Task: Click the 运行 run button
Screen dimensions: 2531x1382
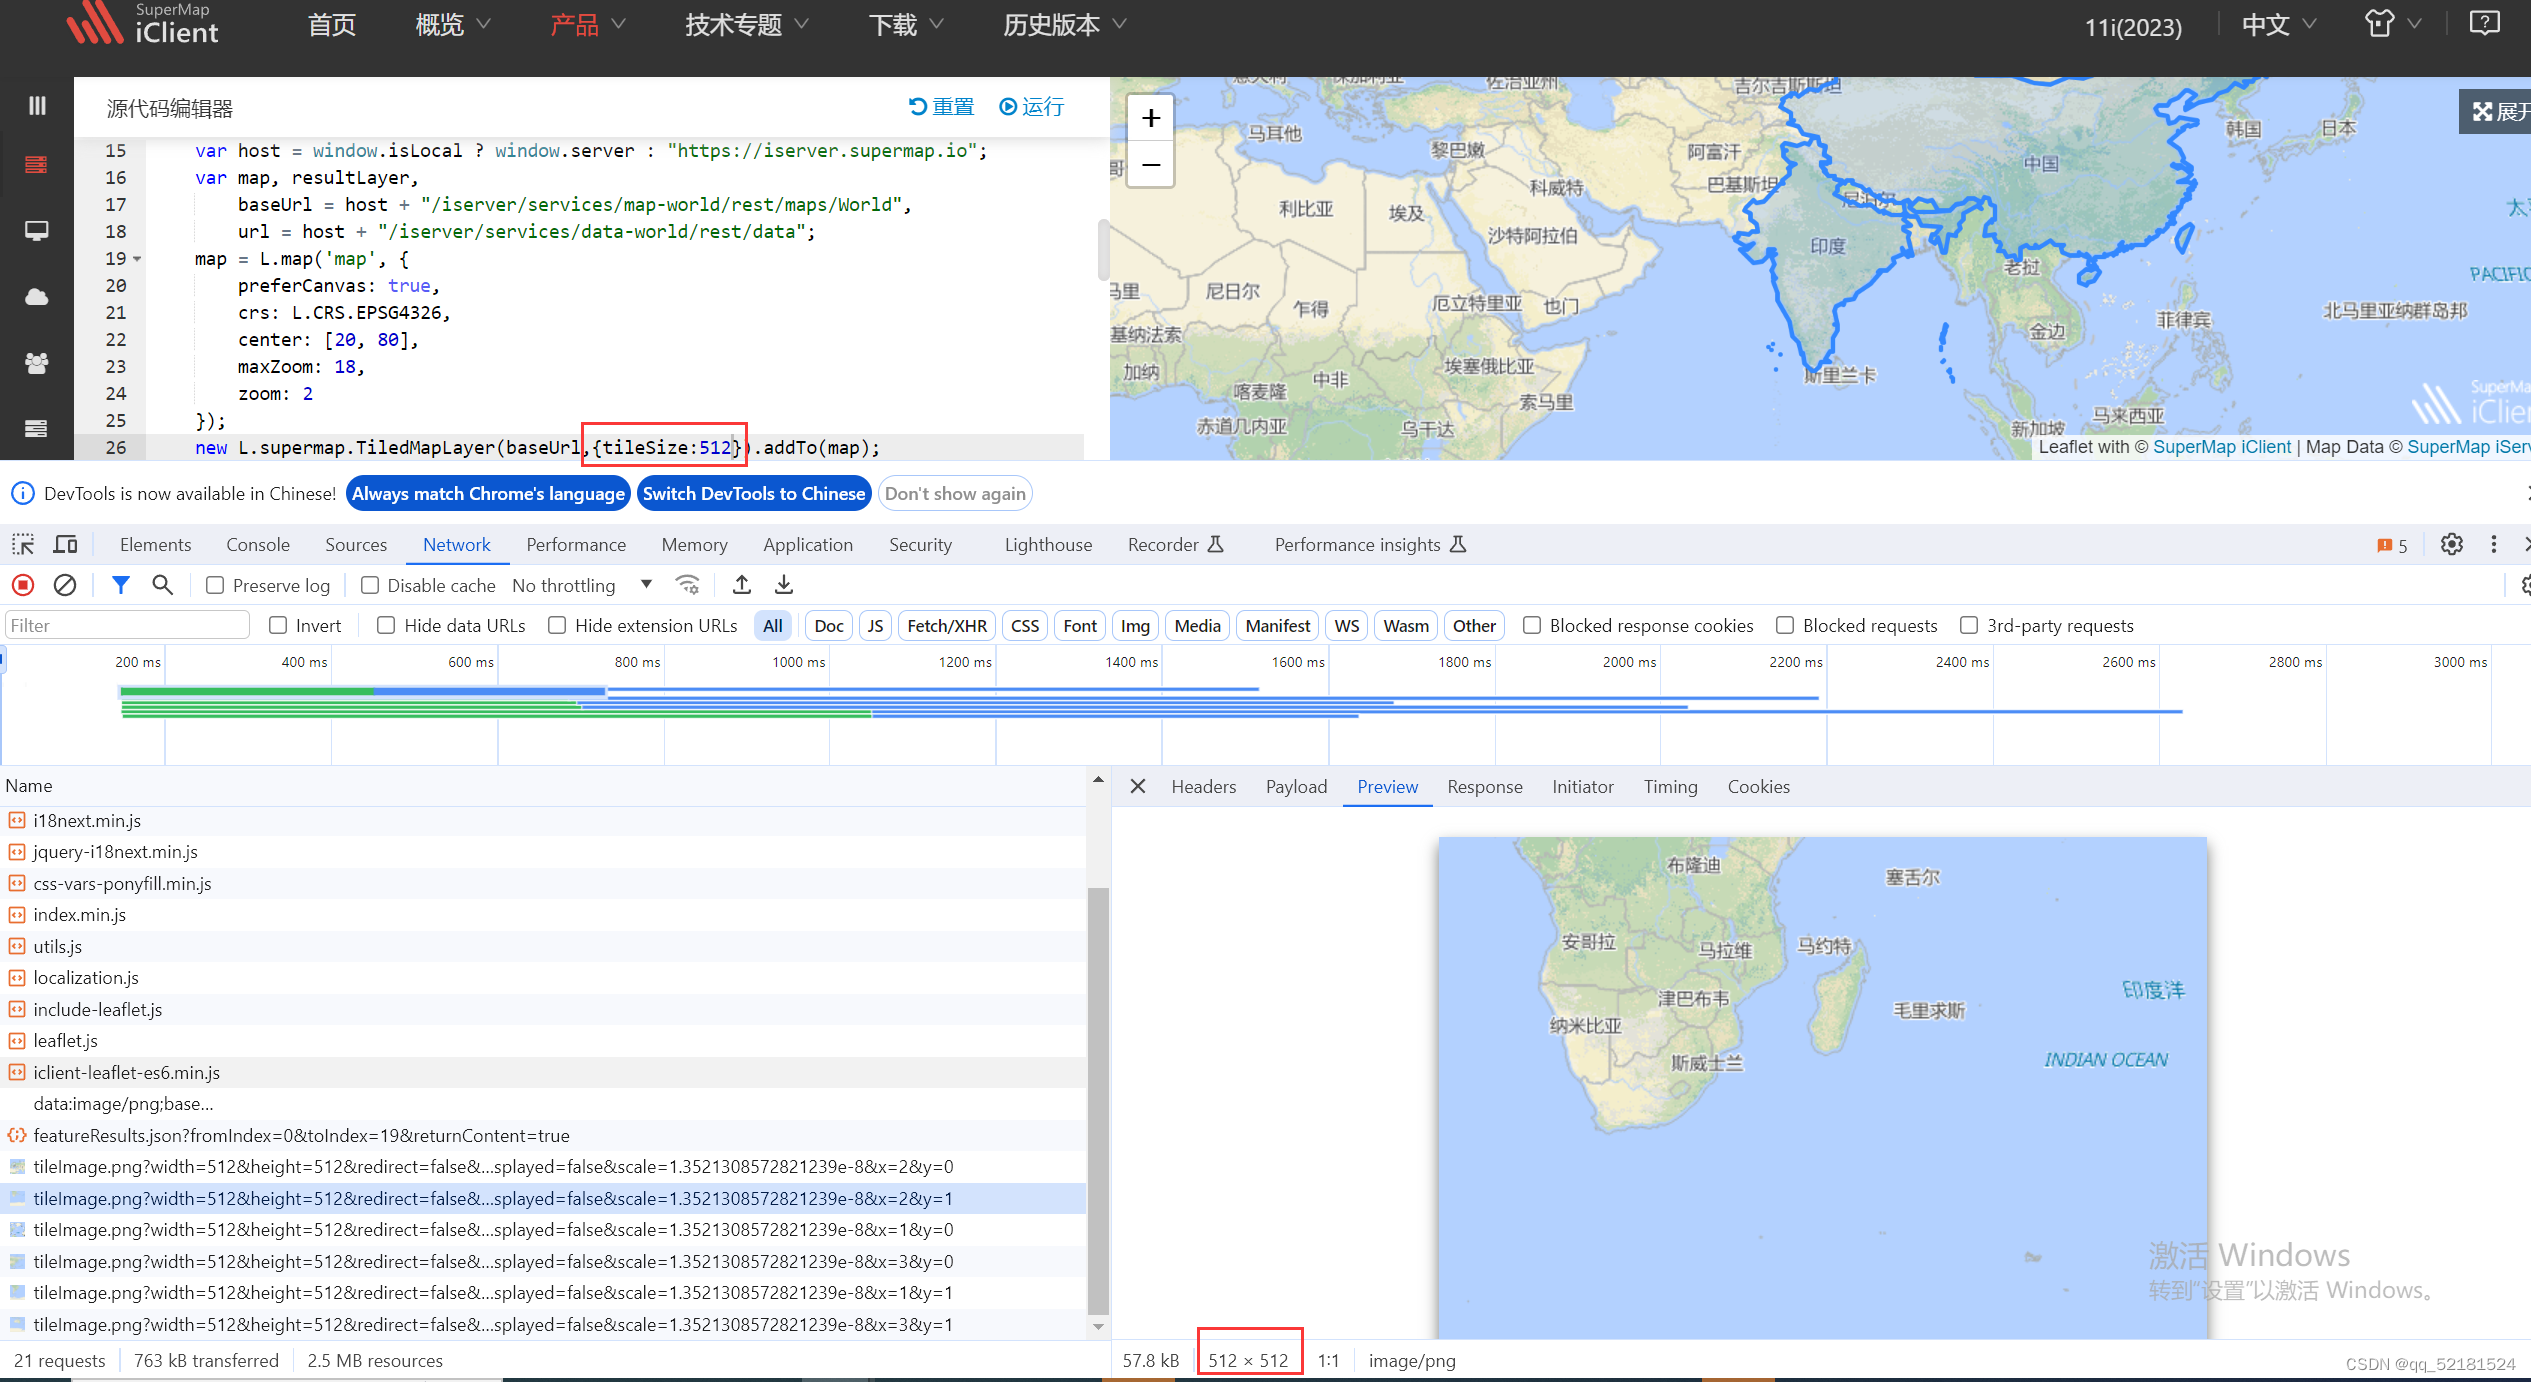Action: click(1032, 107)
